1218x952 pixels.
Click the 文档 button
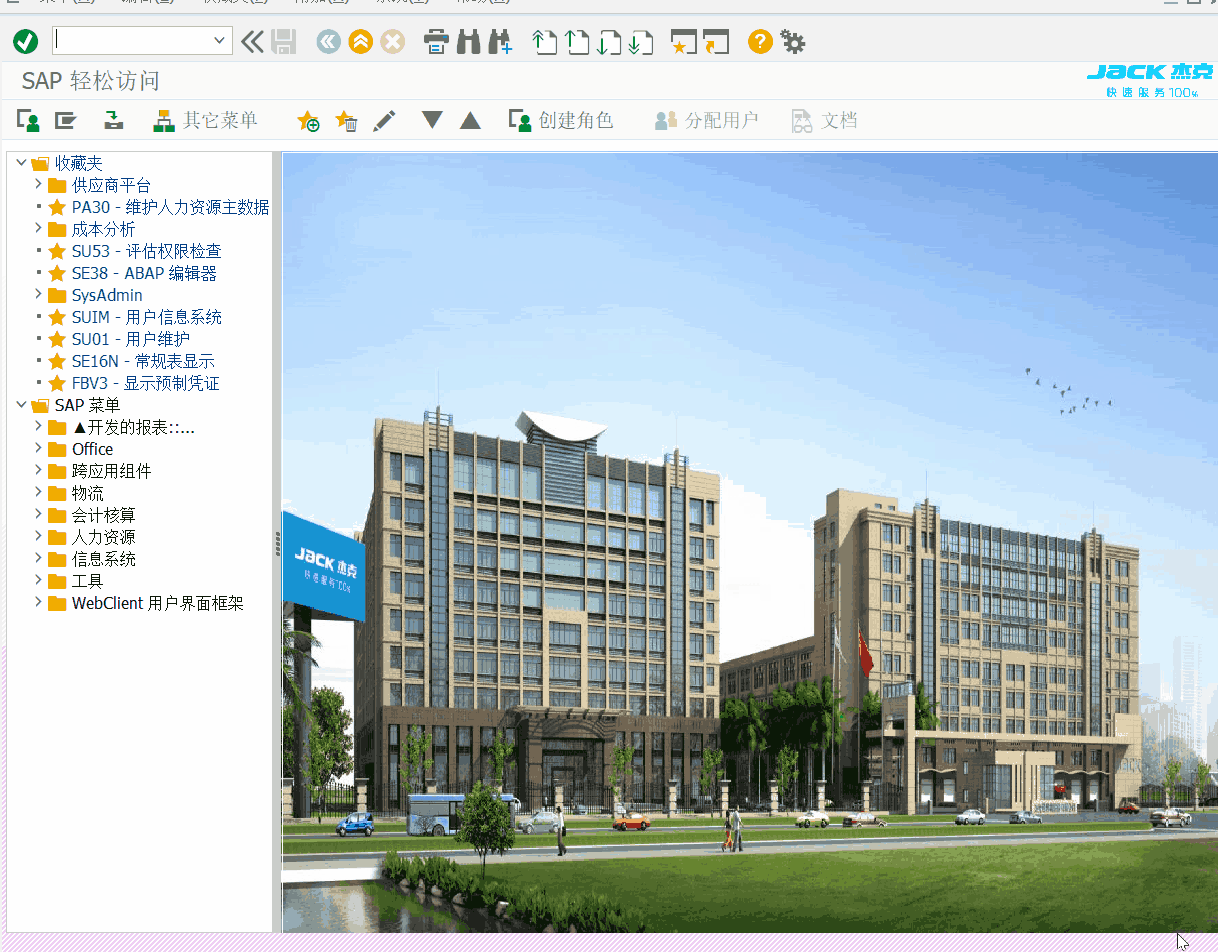(825, 121)
